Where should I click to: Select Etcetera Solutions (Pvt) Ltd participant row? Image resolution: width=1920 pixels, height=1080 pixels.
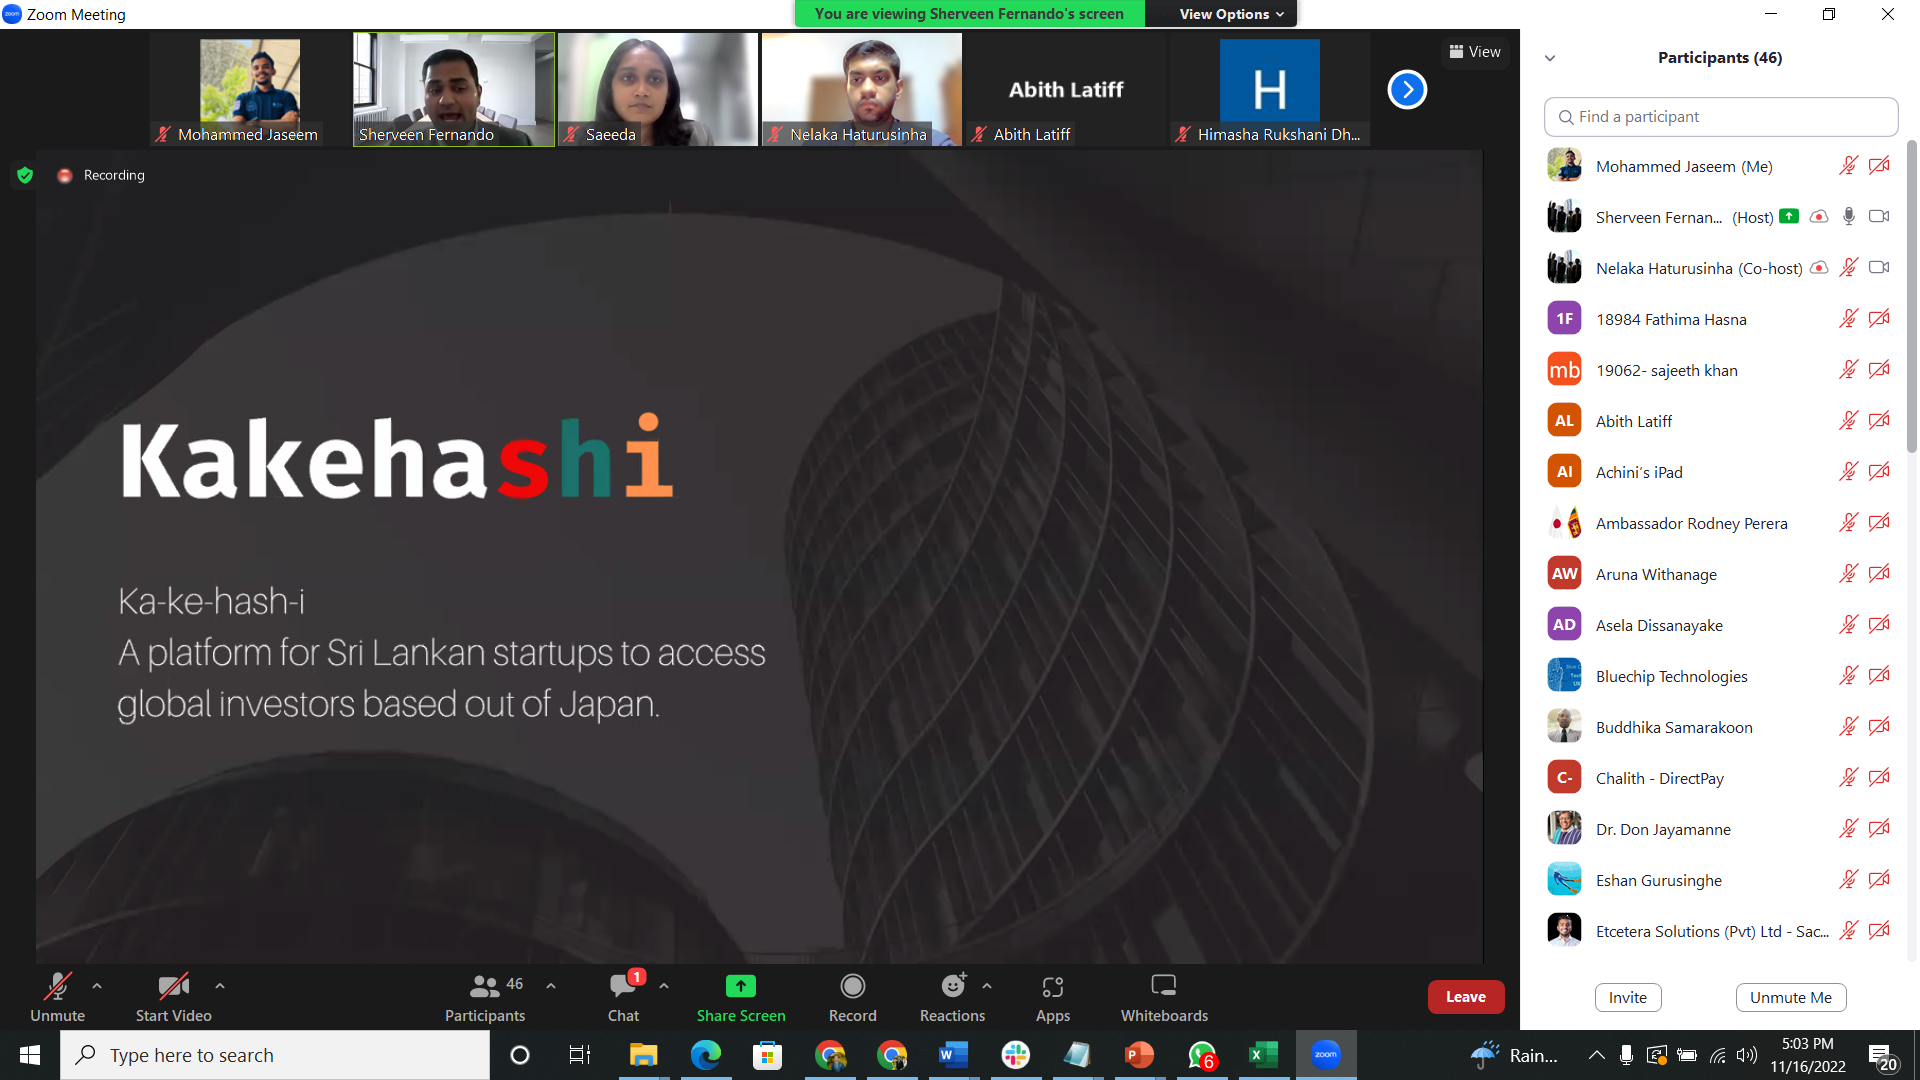(x=1720, y=931)
